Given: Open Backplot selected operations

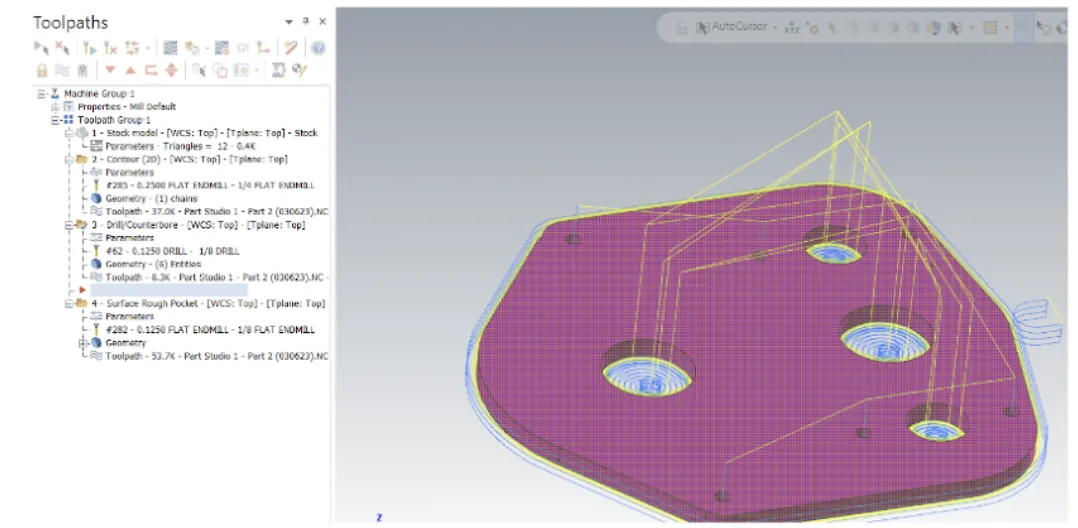Looking at the screenshot, I should point(171,47).
